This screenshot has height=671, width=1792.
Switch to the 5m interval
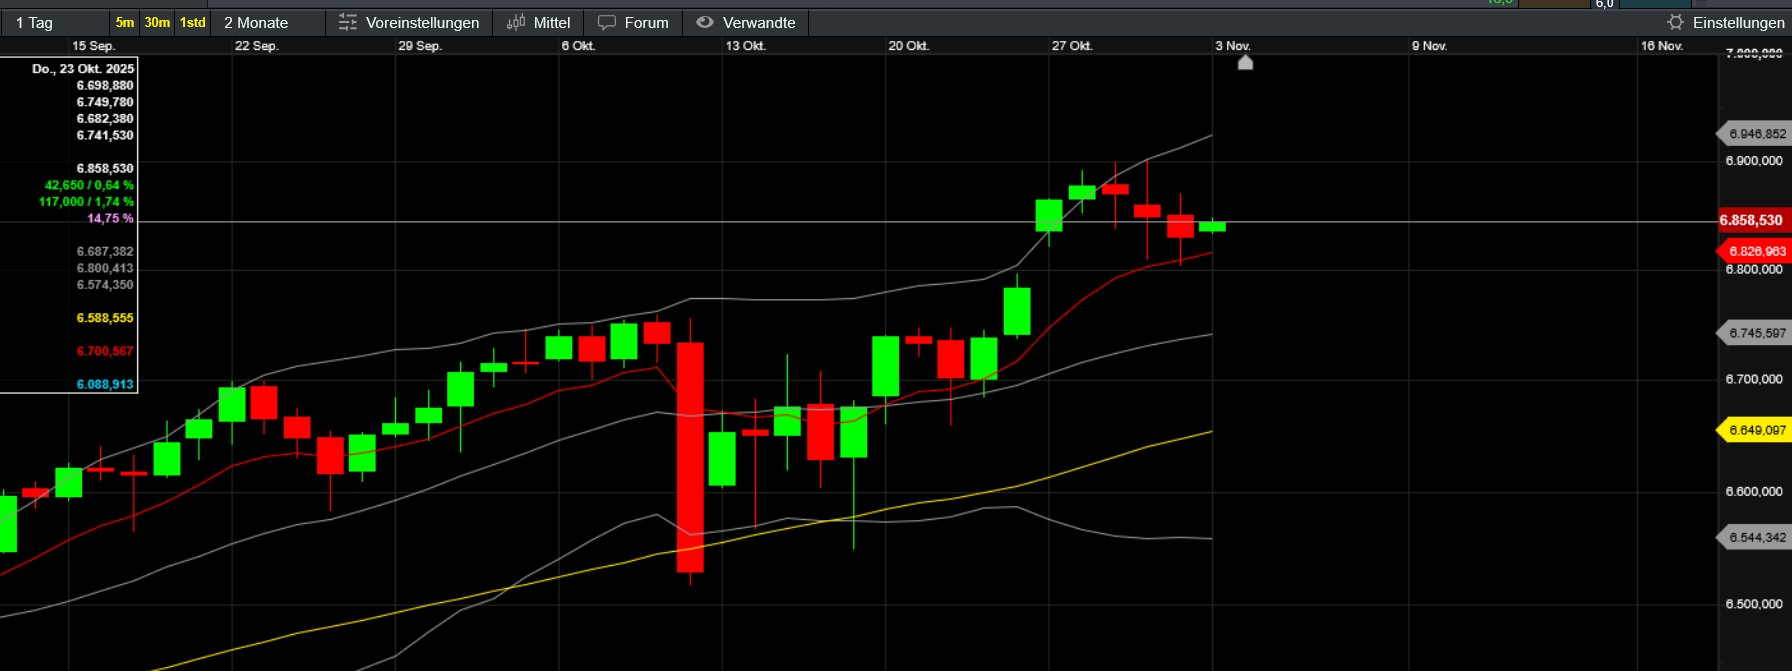click(125, 22)
